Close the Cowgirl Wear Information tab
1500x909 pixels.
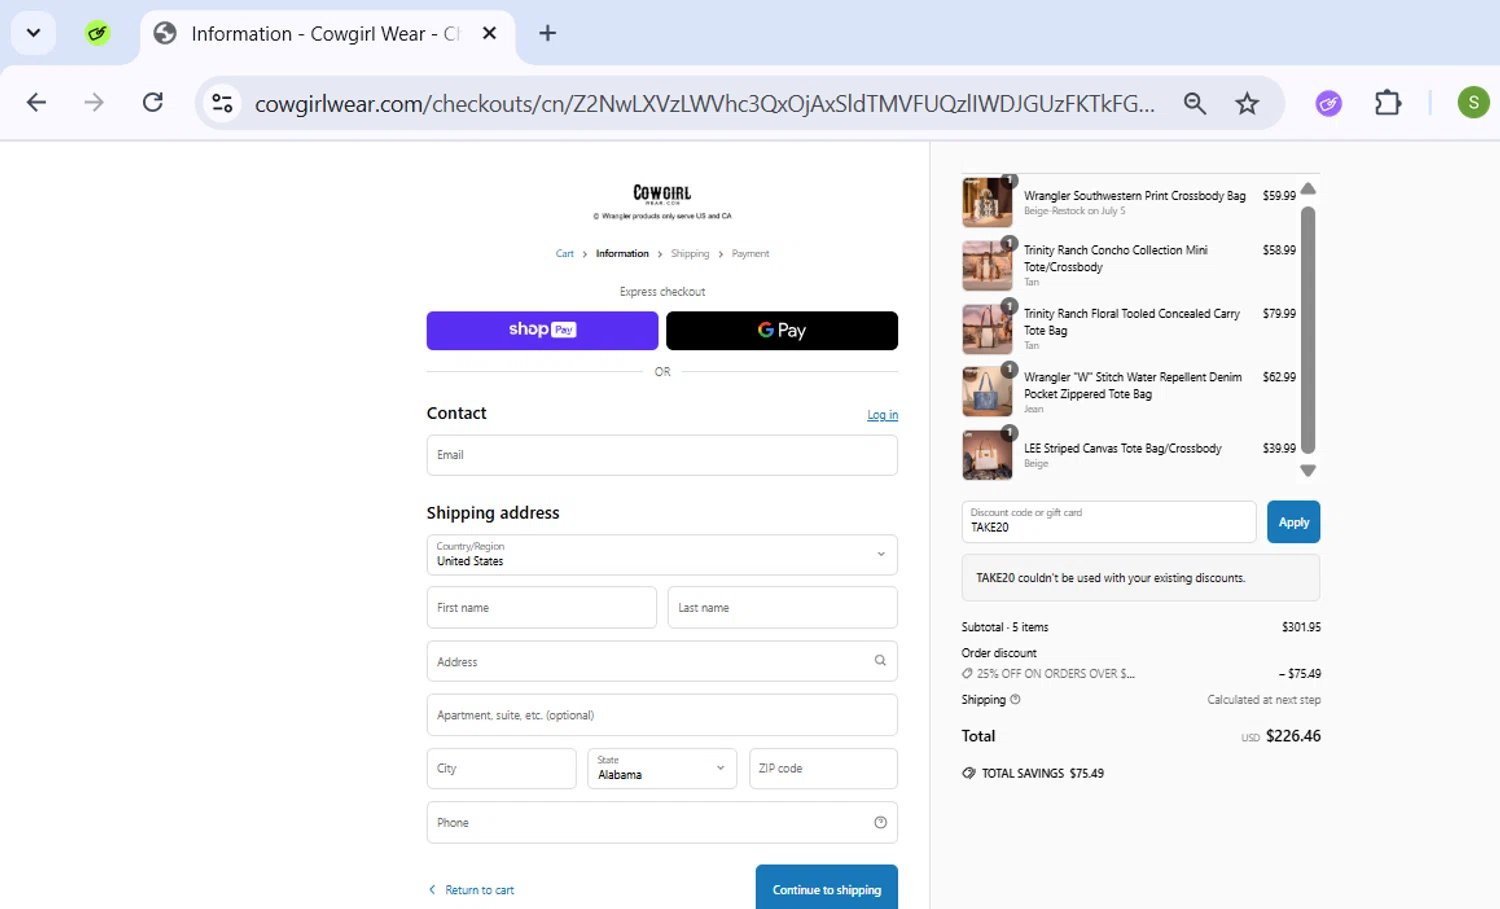click(x=489, y=33)
